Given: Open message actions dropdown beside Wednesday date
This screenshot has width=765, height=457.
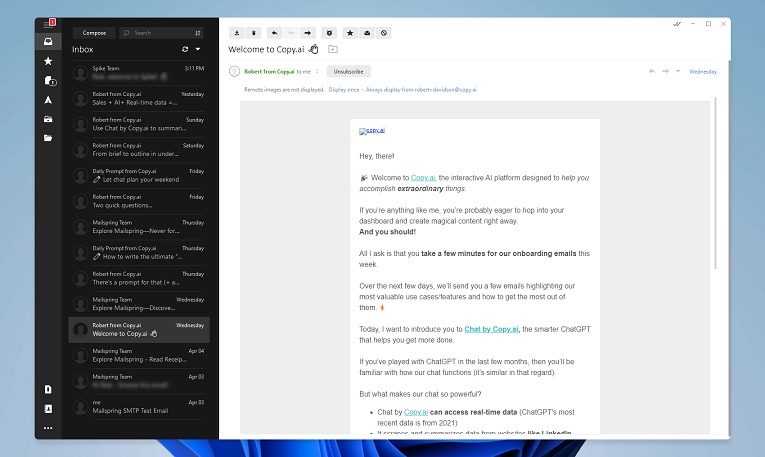Looking at the screenshot, I should point(678,71).
